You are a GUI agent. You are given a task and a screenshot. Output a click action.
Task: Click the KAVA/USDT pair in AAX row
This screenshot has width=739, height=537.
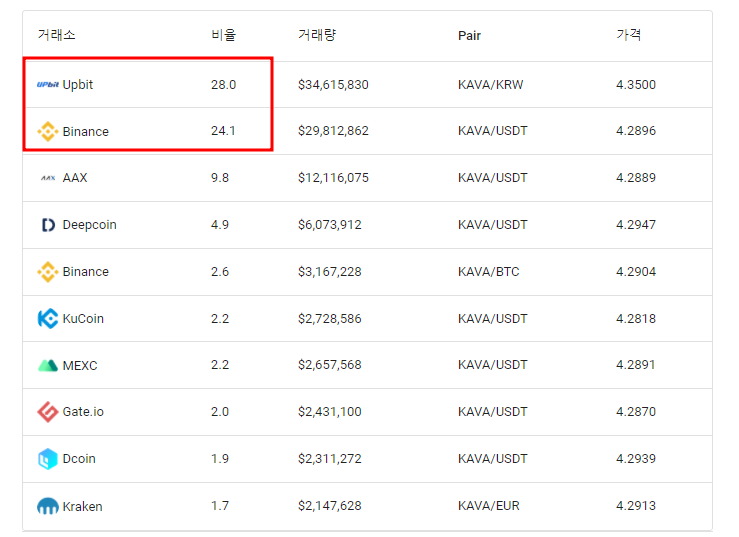[493, 178]
